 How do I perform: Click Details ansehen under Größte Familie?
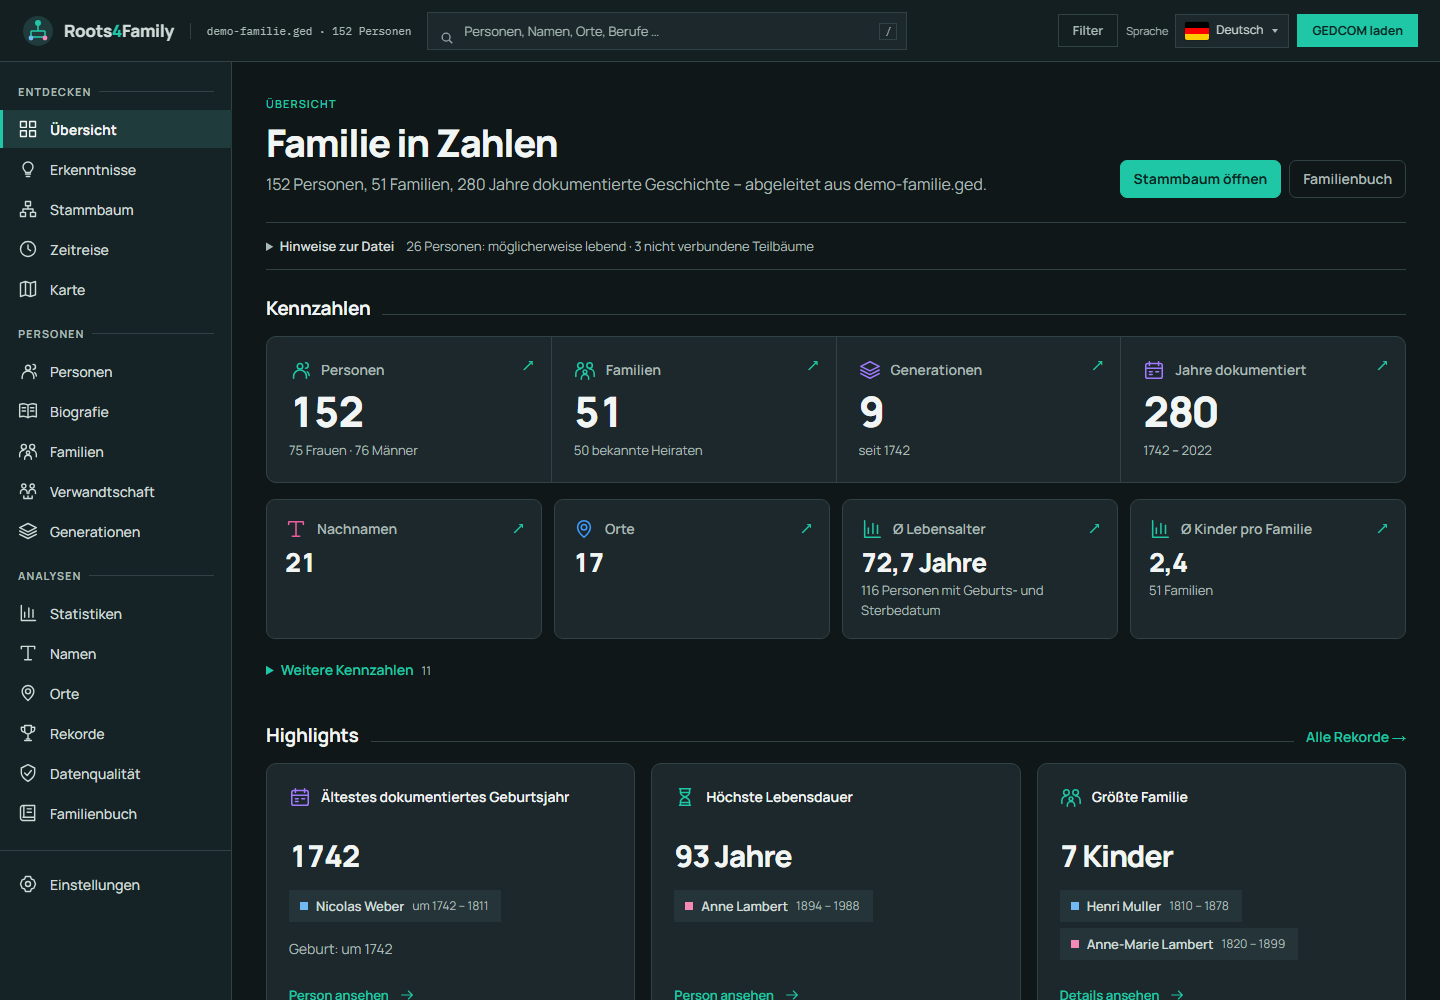coord(1122,994)
